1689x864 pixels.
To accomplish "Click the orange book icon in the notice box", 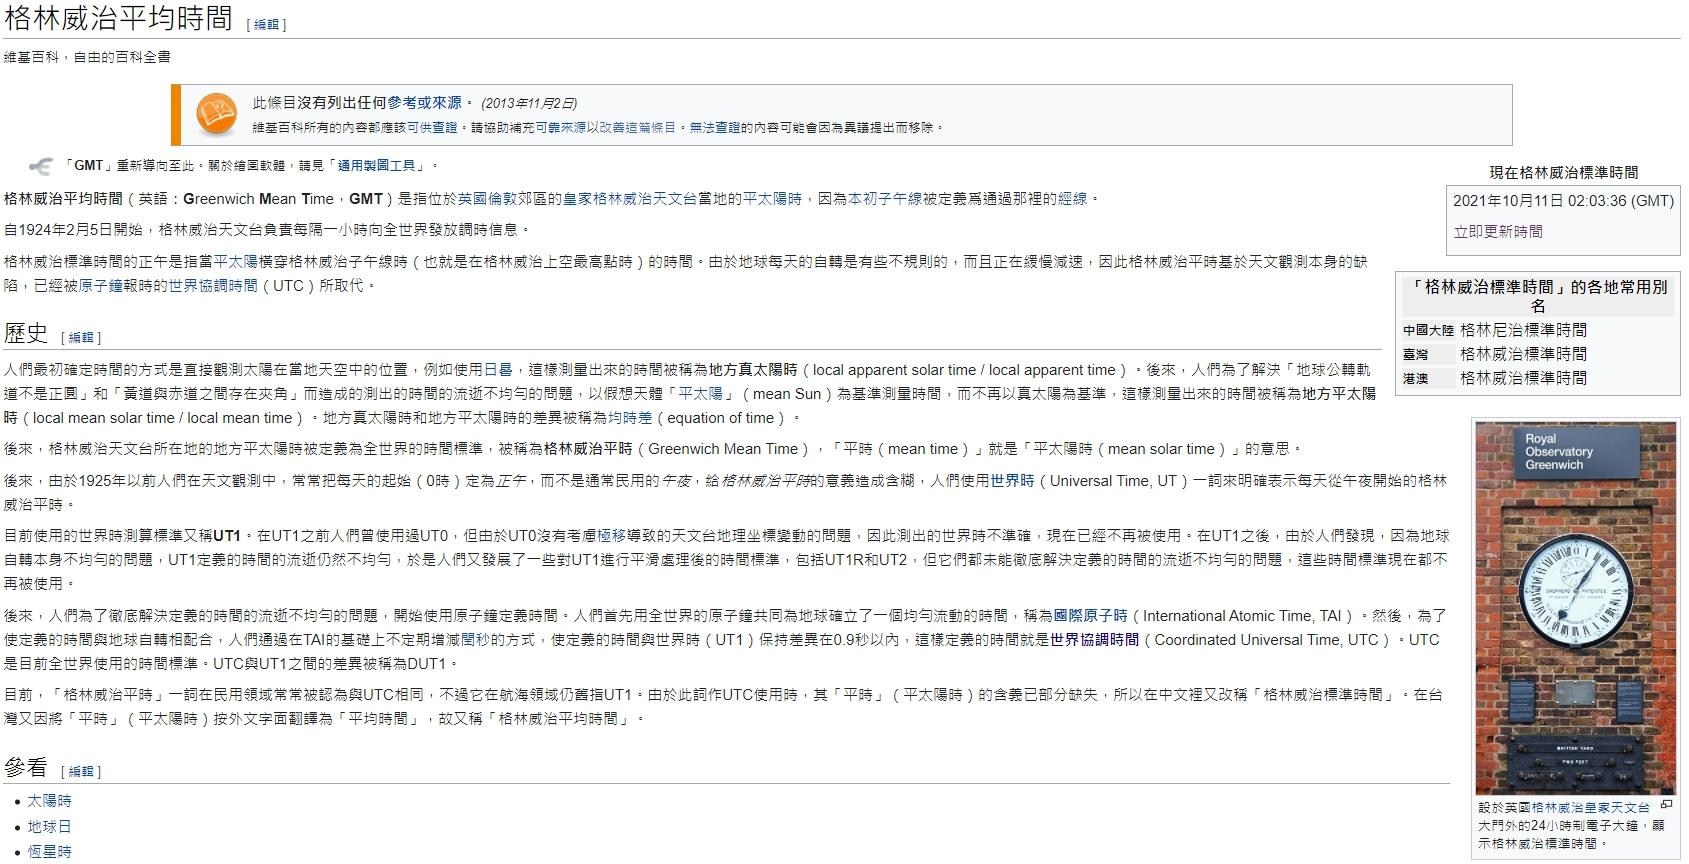I will click(x=216, y=114).
